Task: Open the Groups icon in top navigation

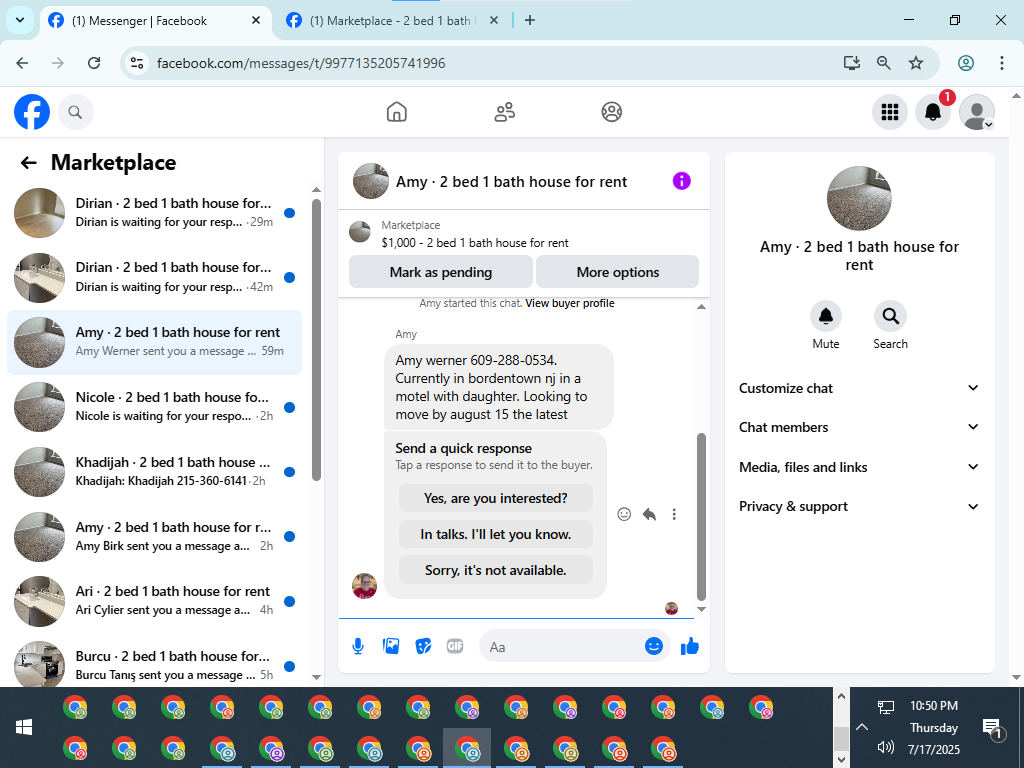Action: (x=611, y=112)
